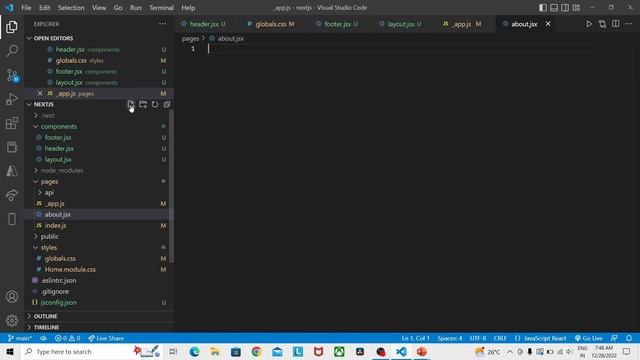Image resolution: width=640 pixels, height=360 pixels.
Task: Open the Edit menu
Action: click(x=44, y=8)
